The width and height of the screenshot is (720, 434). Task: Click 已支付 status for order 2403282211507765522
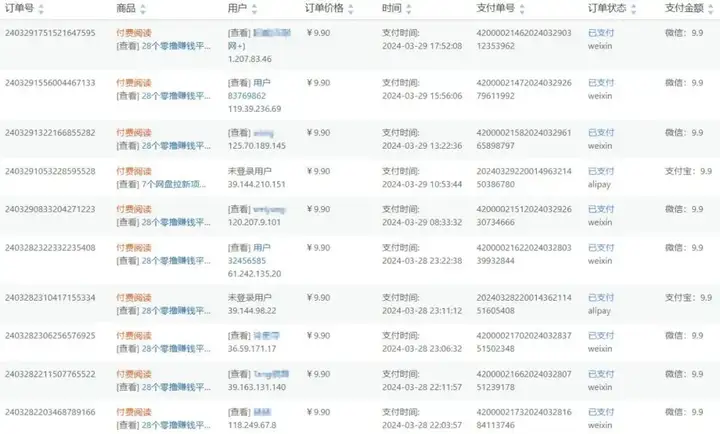point(601,374)
